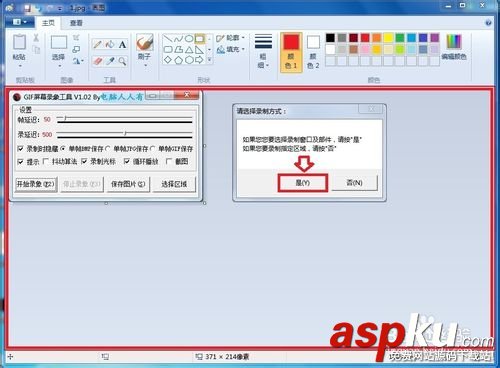Pick the green color swatch
The height and width of the screenshot is (368, 500).
tap(400, 38)
